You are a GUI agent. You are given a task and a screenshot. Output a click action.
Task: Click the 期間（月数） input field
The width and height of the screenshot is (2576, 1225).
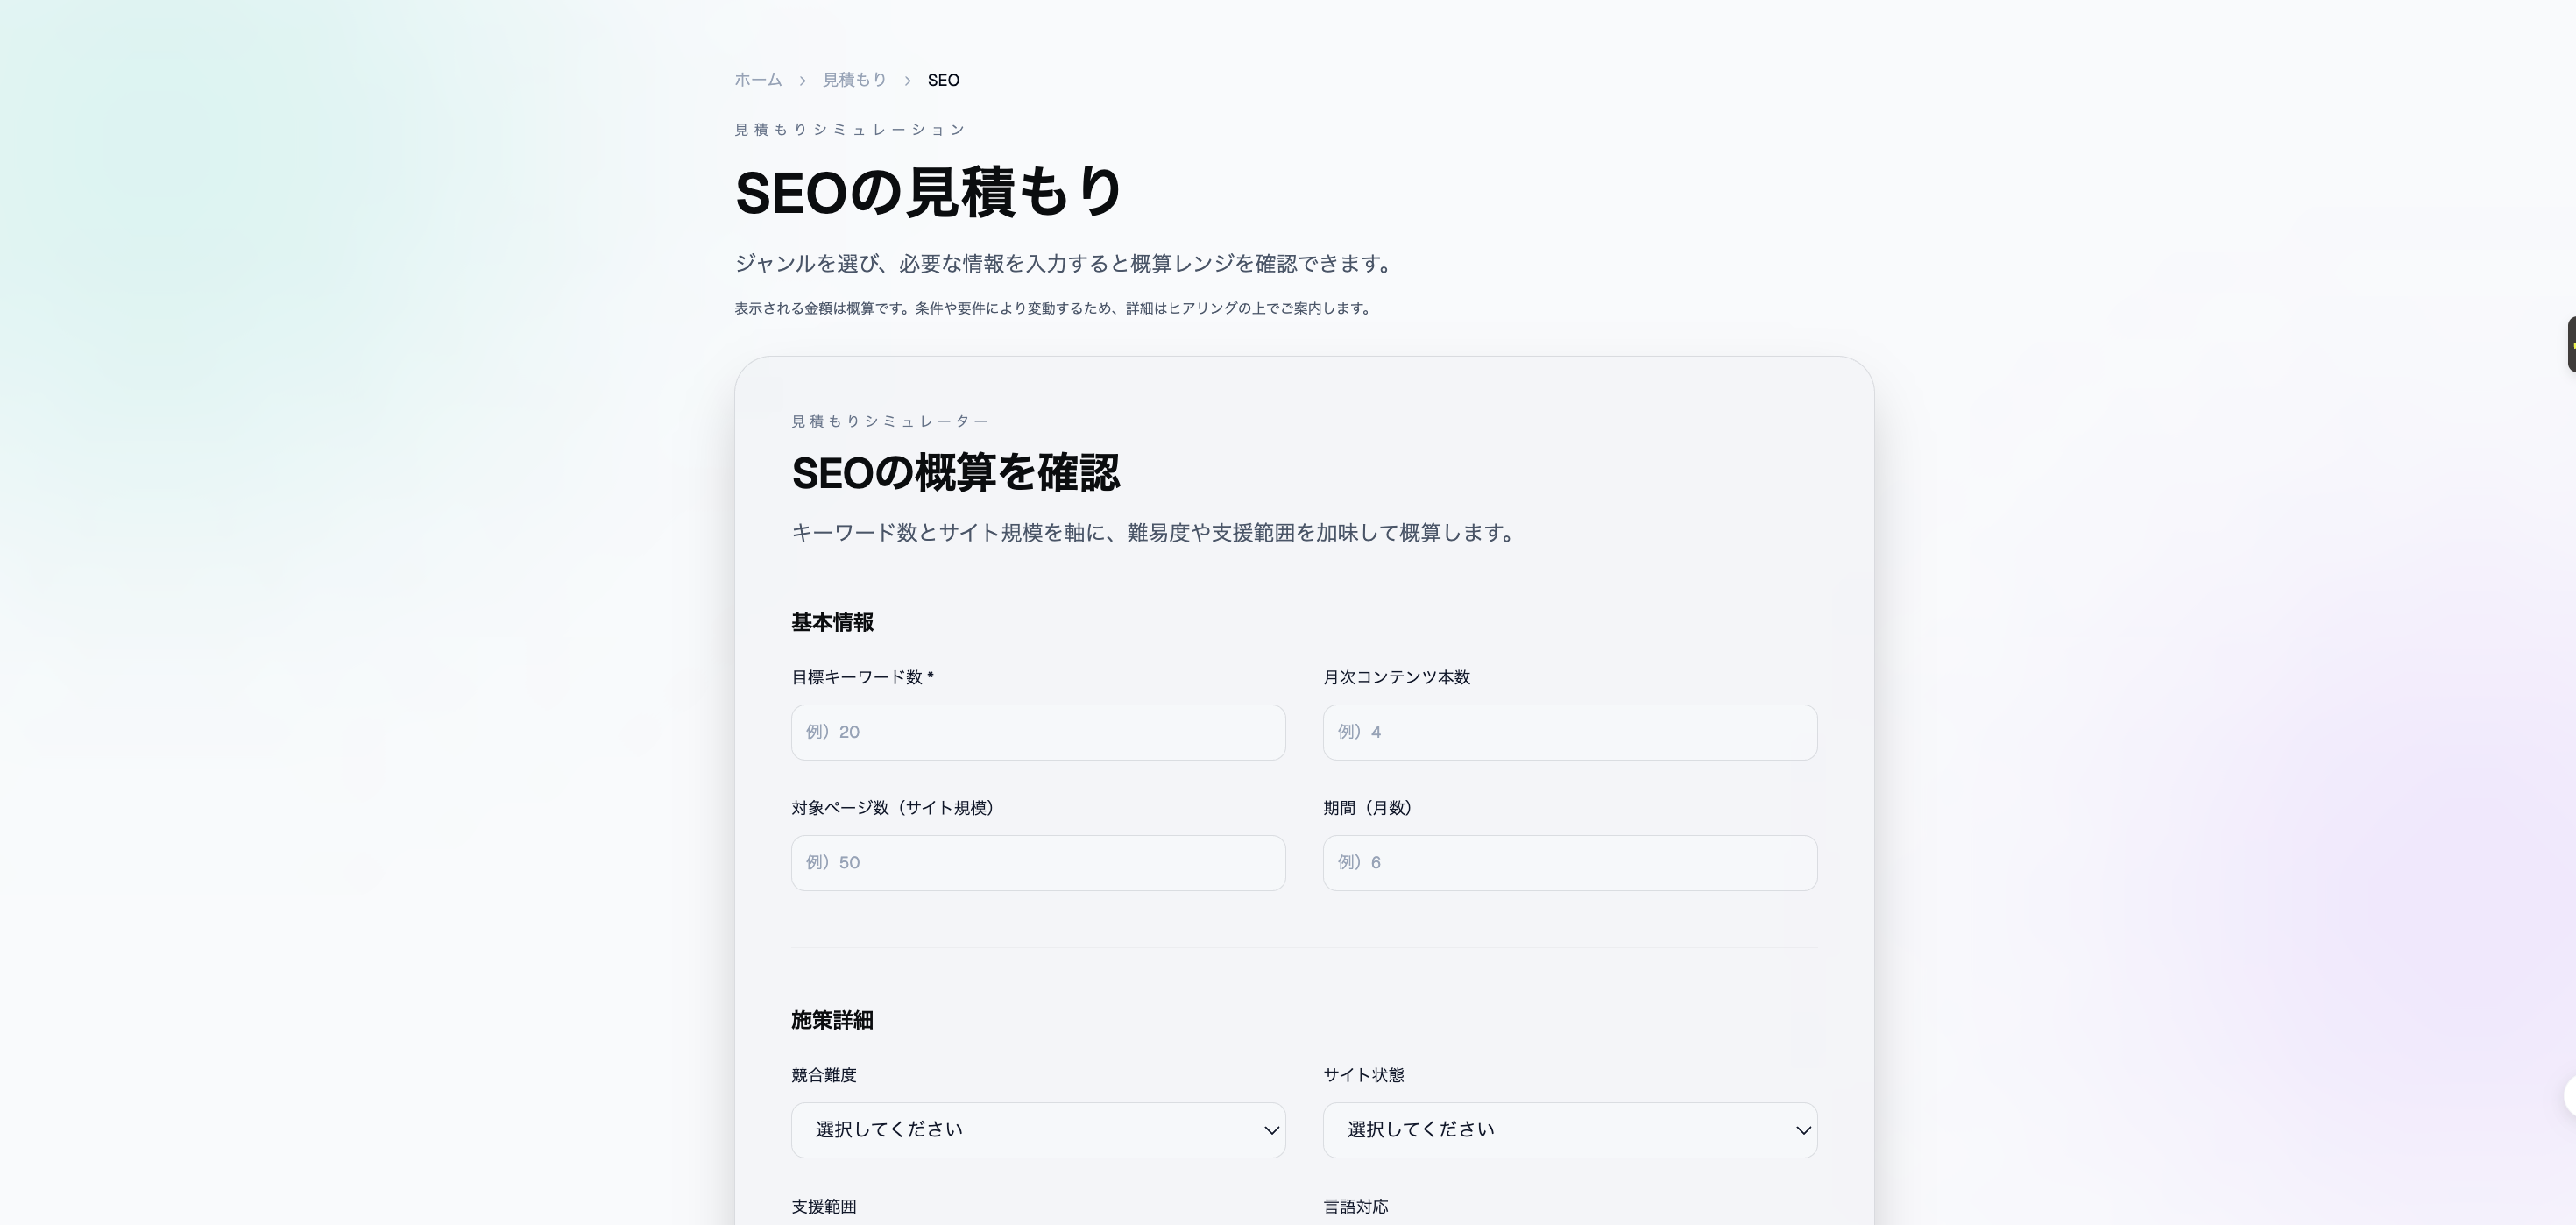pos(1569,863)
